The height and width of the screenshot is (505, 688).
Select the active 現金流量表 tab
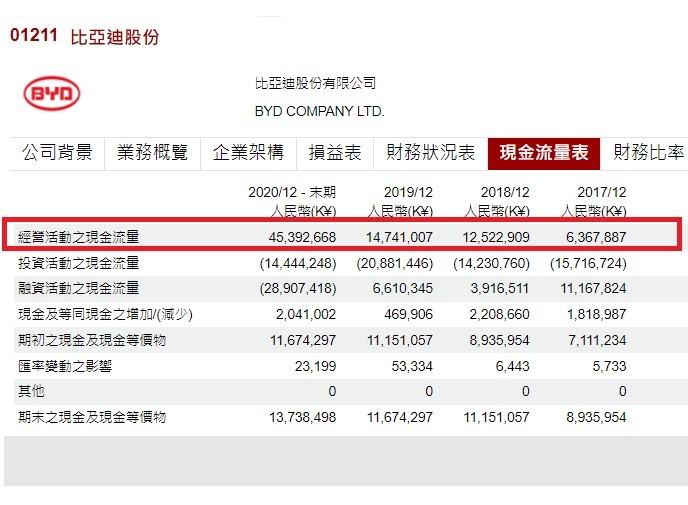pyautogui.click(x=544, y=153)
